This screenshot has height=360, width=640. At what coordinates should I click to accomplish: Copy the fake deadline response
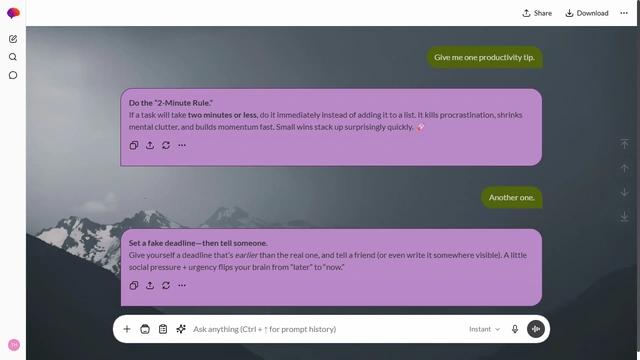click(x=134, y=285)
